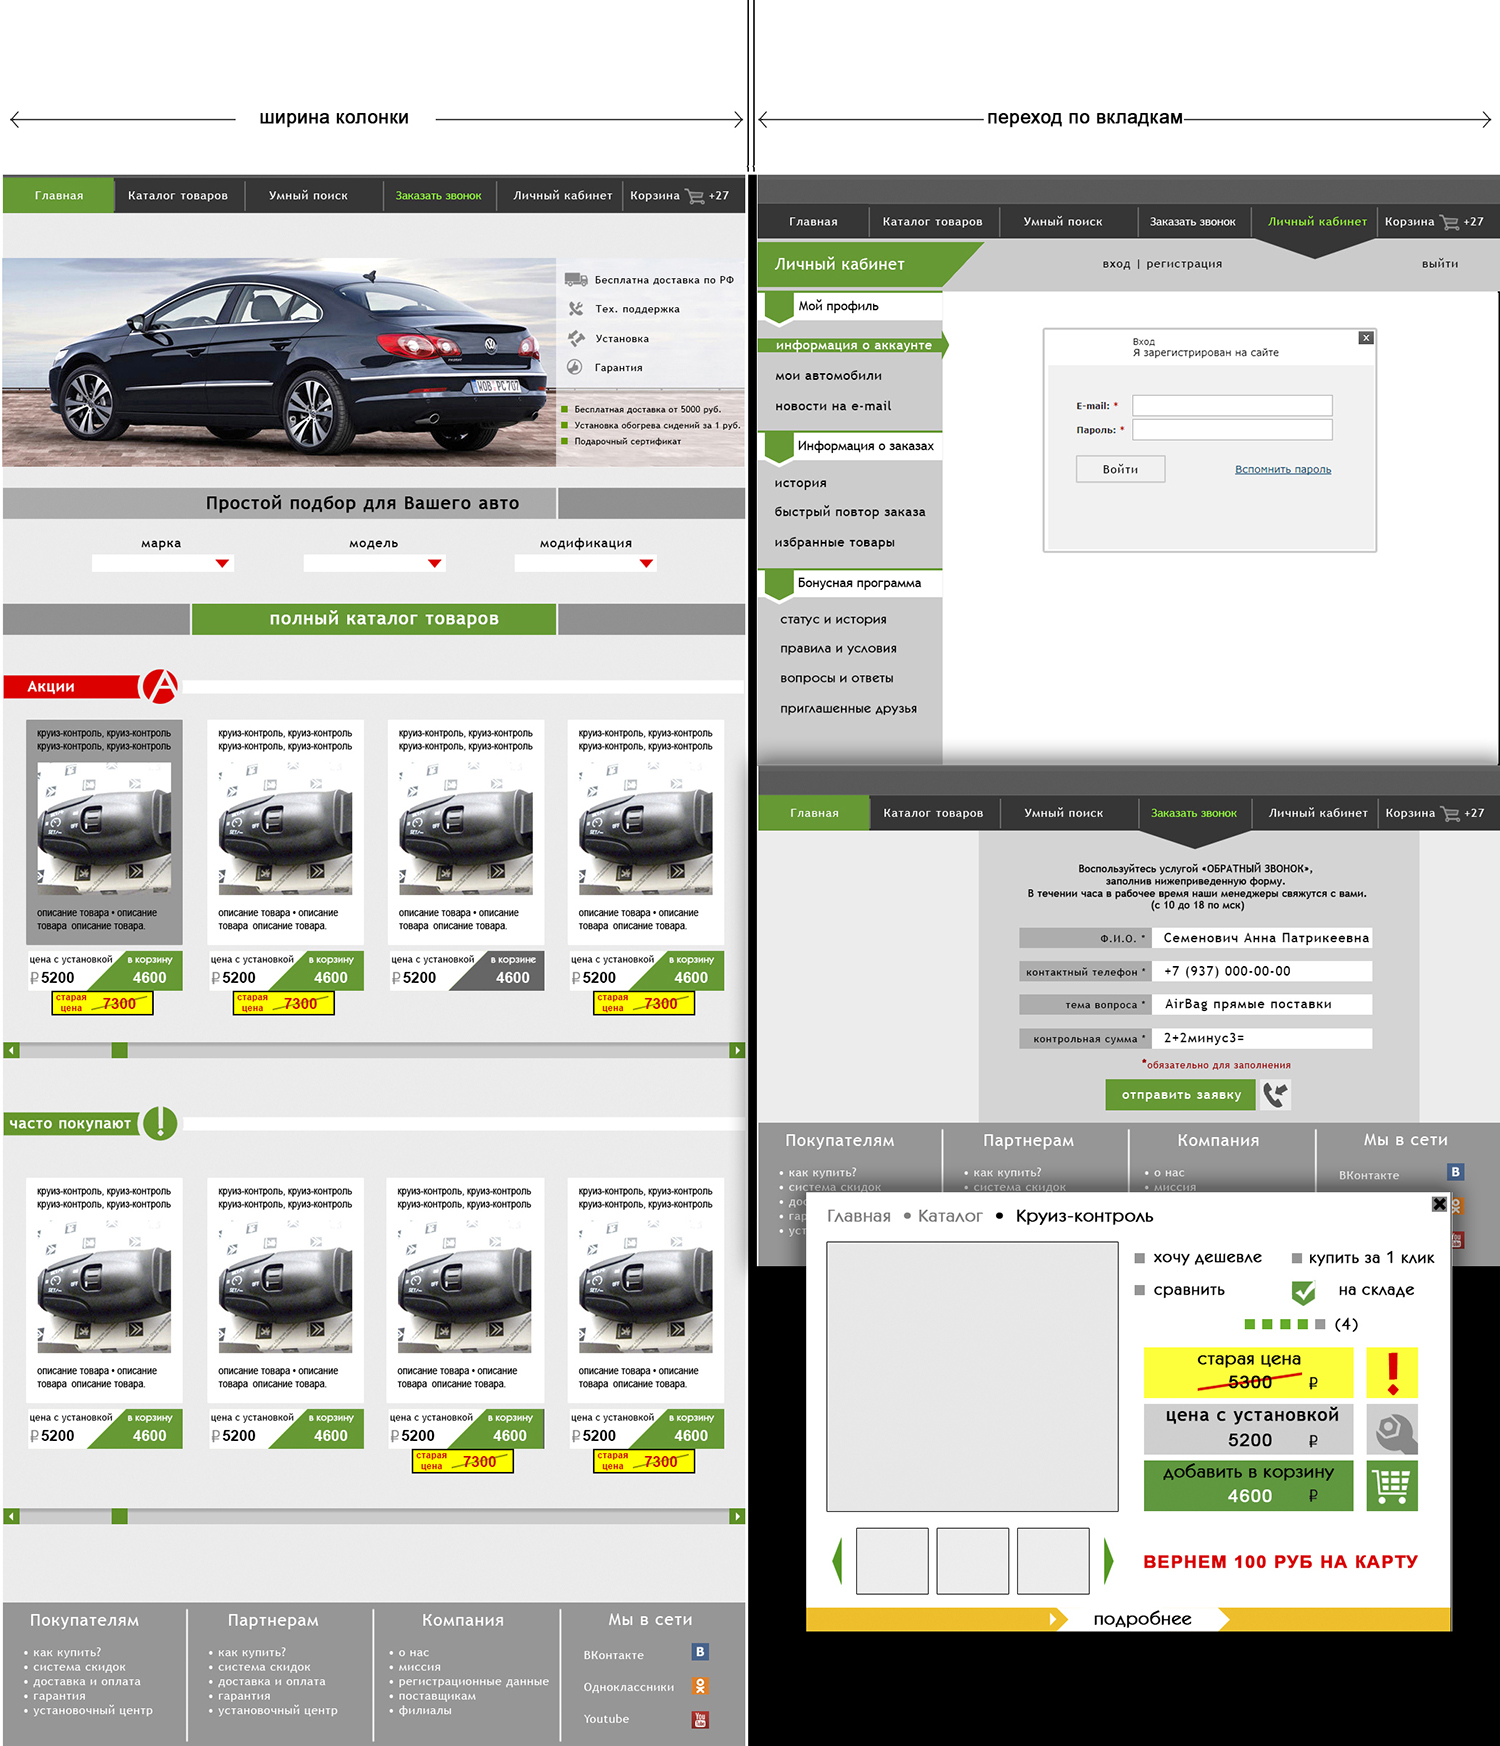Screen dimensions: 1500x1746
Task: Slide the green handle of the часто покупают scrollbar
Action: pos(120,1516)
